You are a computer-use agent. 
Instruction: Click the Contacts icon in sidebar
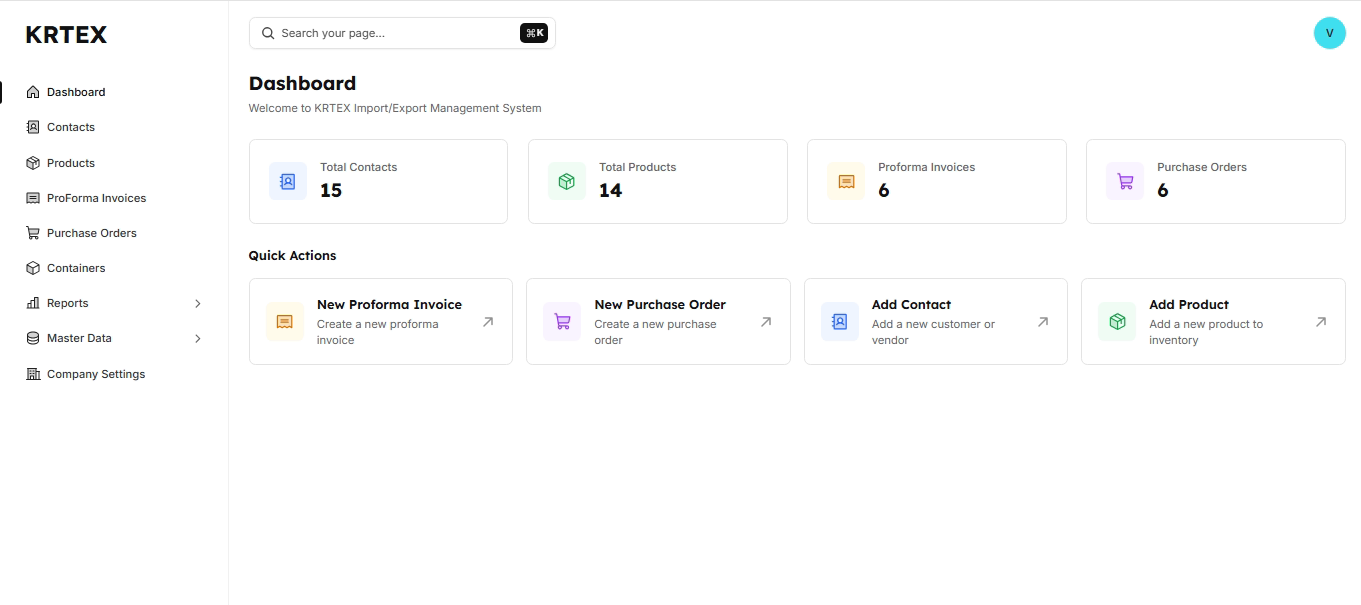click(33, 127)
